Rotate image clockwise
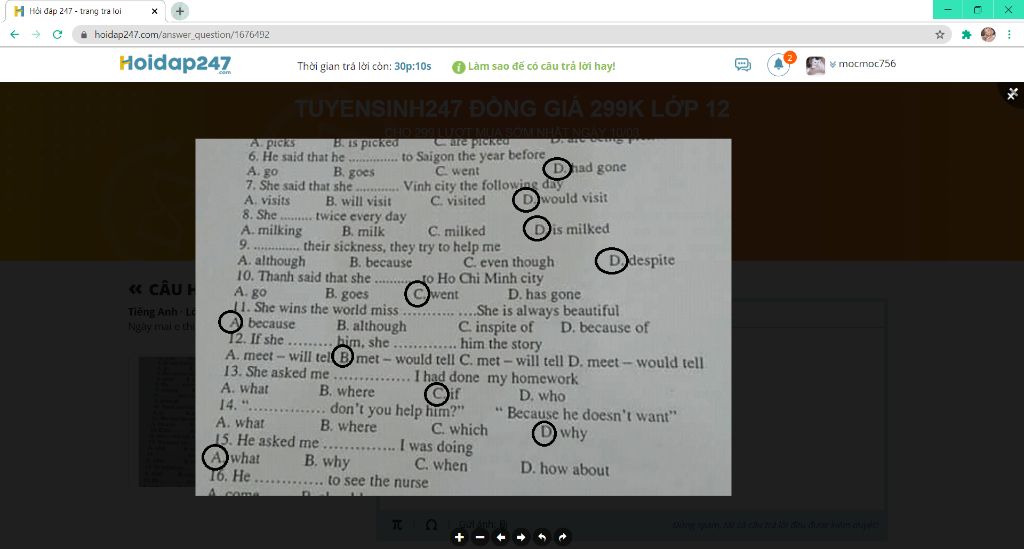The image size is (1024, 549). click(x=562, y=537)
